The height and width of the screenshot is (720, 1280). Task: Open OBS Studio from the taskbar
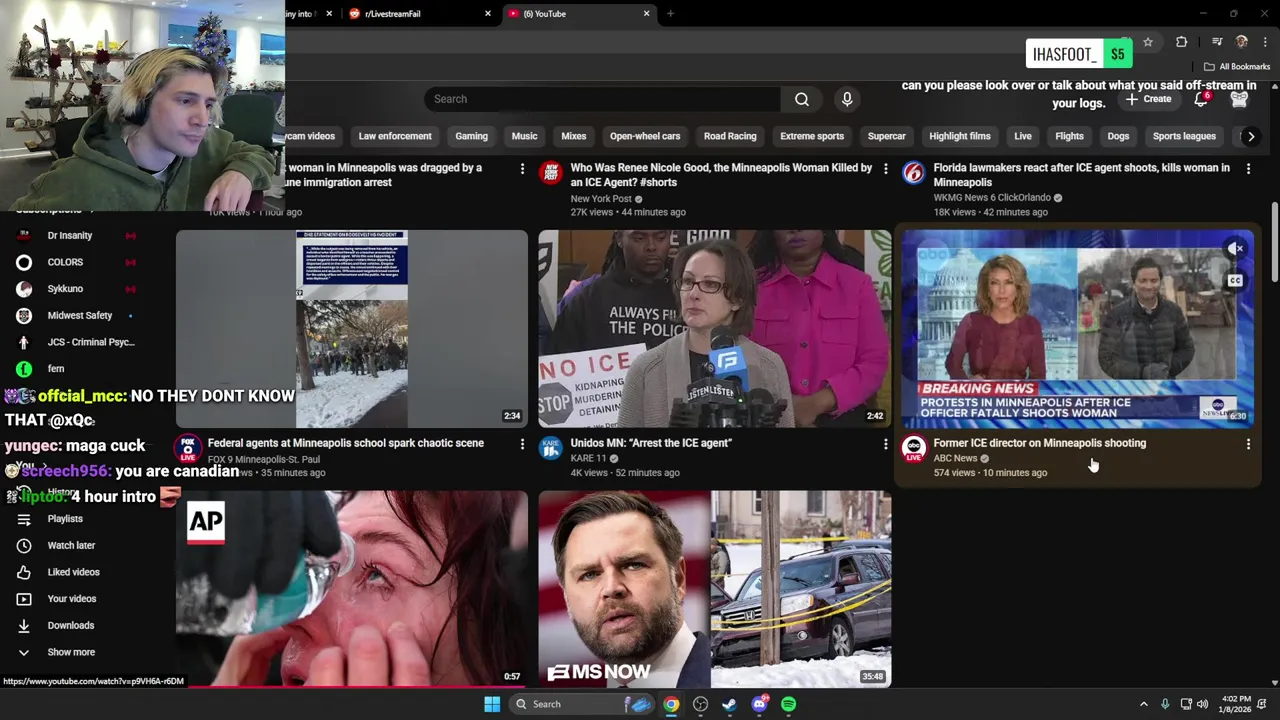pyautogui.click(x=701, y=704)
